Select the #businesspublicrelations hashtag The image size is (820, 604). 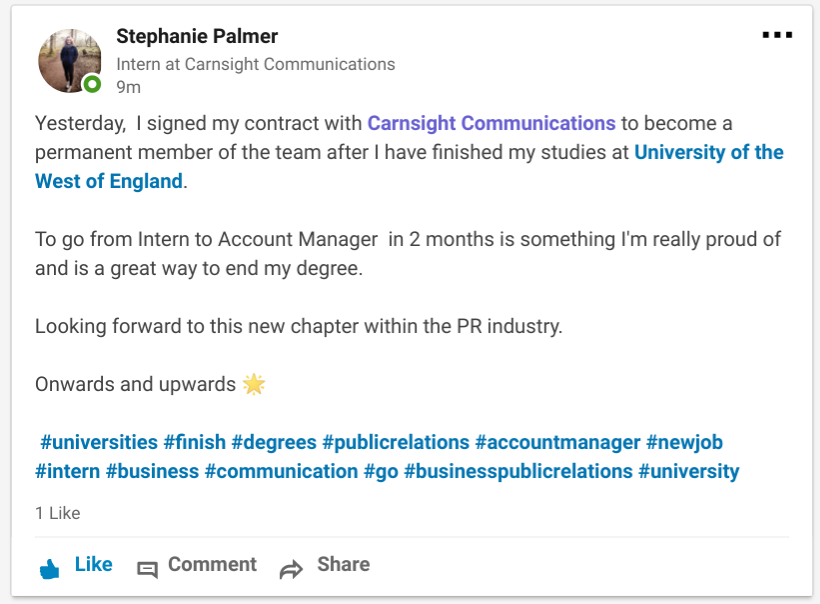tap(518, 471)
